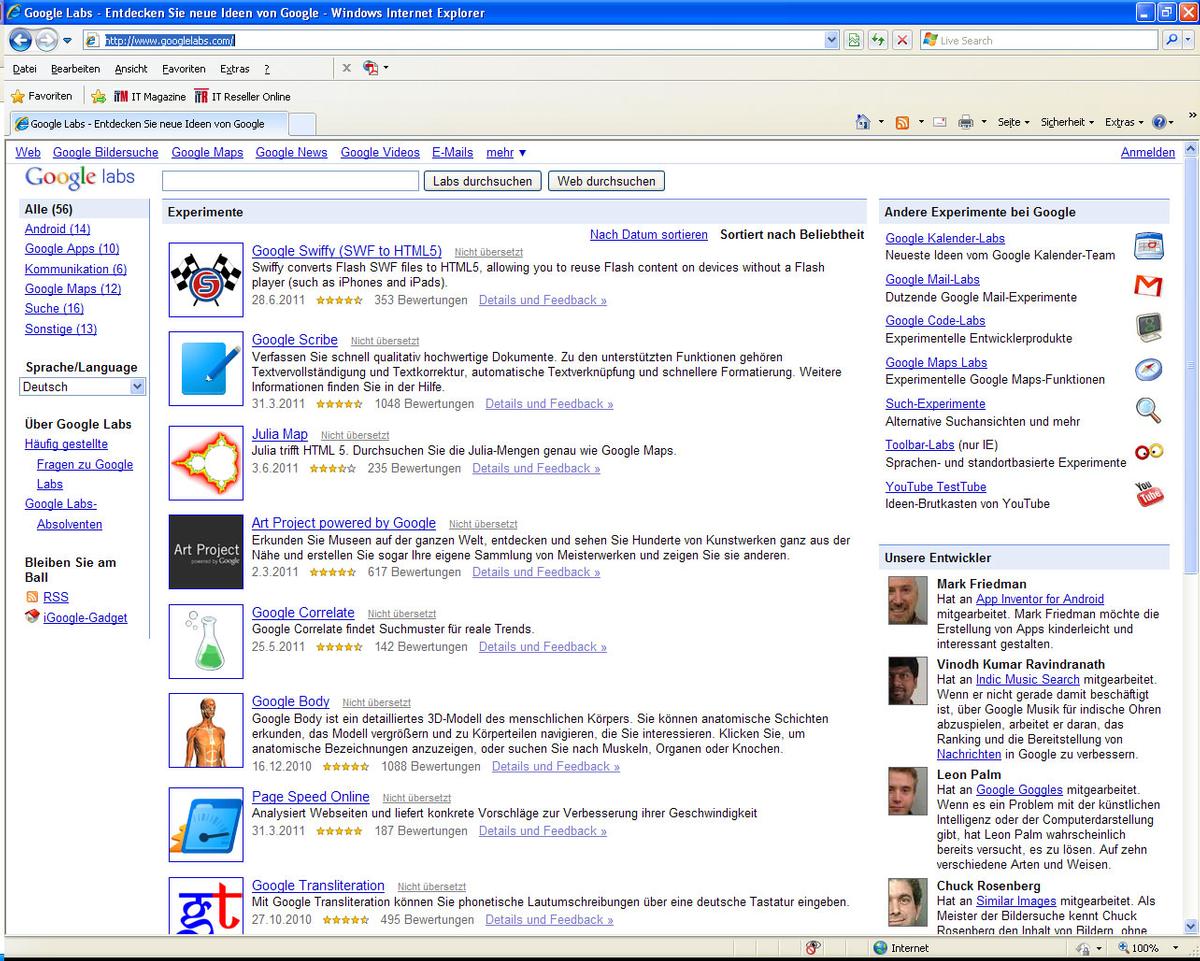Click the Google Correlate flask icon
The width and height of the screenshot is (1200, 961).
click(x=206, y=641)
